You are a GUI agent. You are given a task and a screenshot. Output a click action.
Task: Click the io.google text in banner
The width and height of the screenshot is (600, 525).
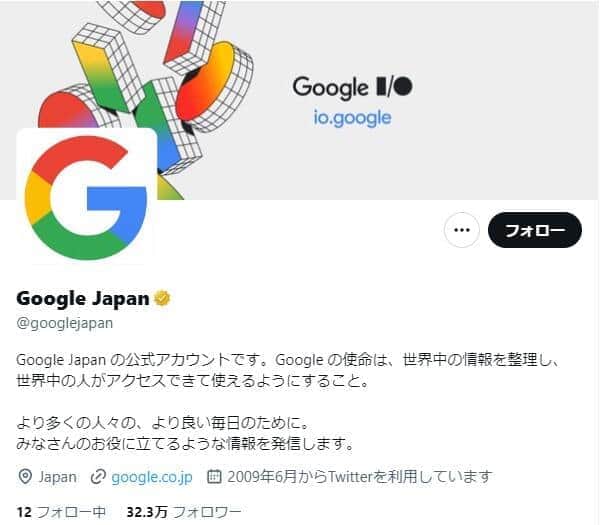tap(352, 118)
